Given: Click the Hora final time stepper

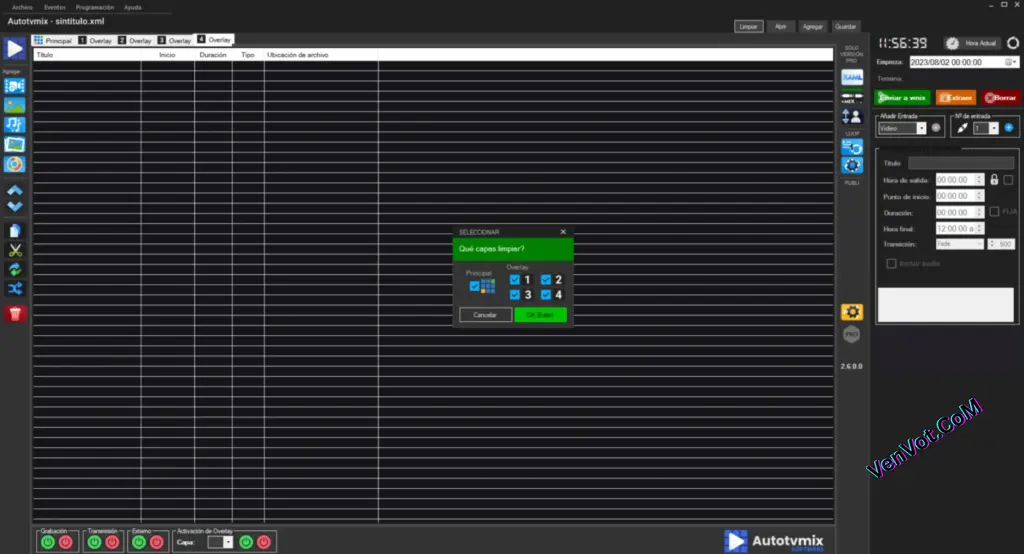Looking at the screenshot, I should pos(978,229).
